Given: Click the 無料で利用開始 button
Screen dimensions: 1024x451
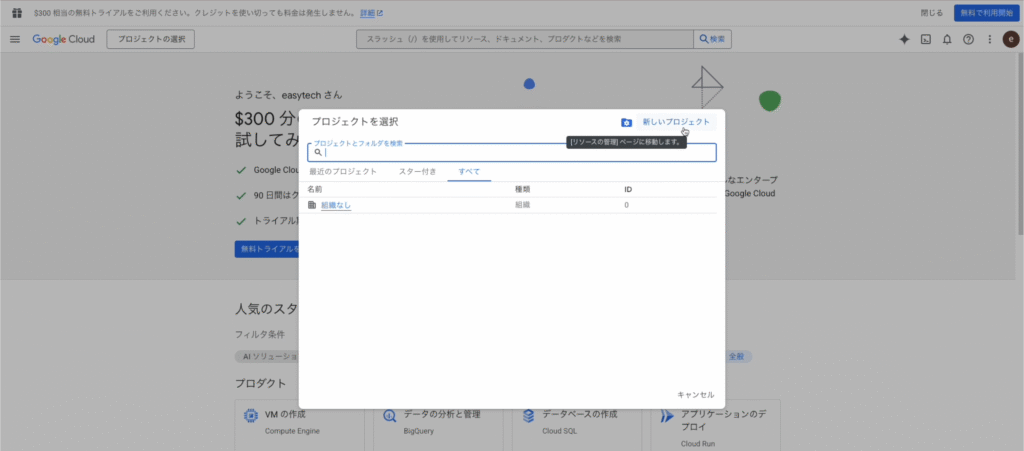Looking at the screenshot, I should 986,12.
